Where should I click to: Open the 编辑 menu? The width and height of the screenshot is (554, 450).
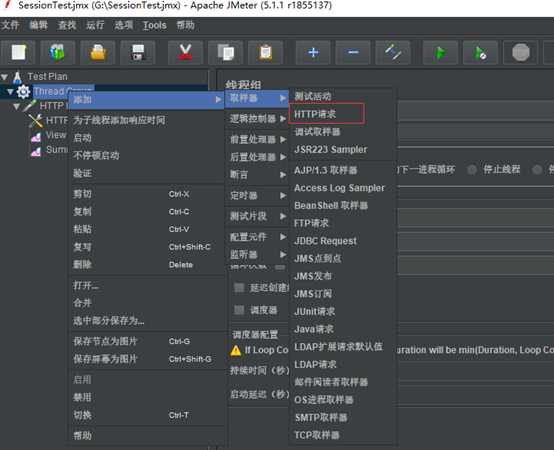click(38, 25)
